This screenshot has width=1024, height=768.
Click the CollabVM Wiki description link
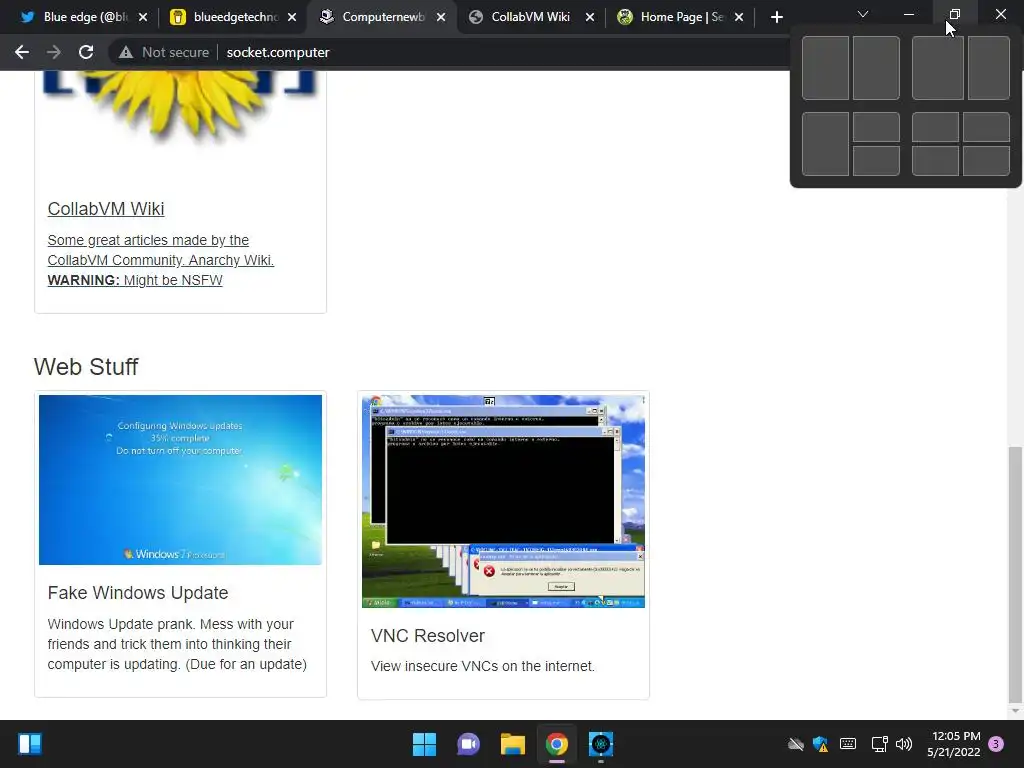[161, 260]
